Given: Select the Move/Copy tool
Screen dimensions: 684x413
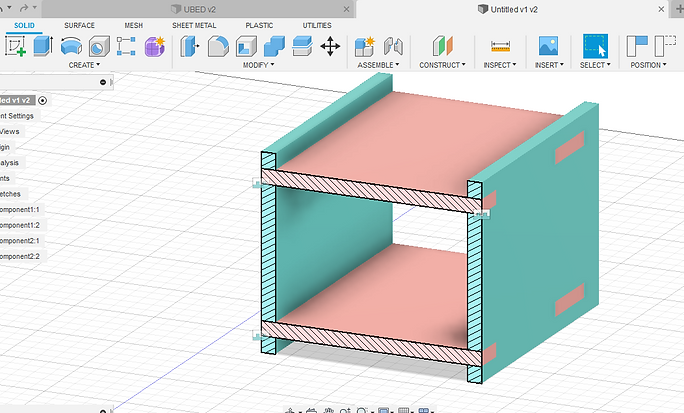Looking at the screenshot, I should (x=330, y=46).
